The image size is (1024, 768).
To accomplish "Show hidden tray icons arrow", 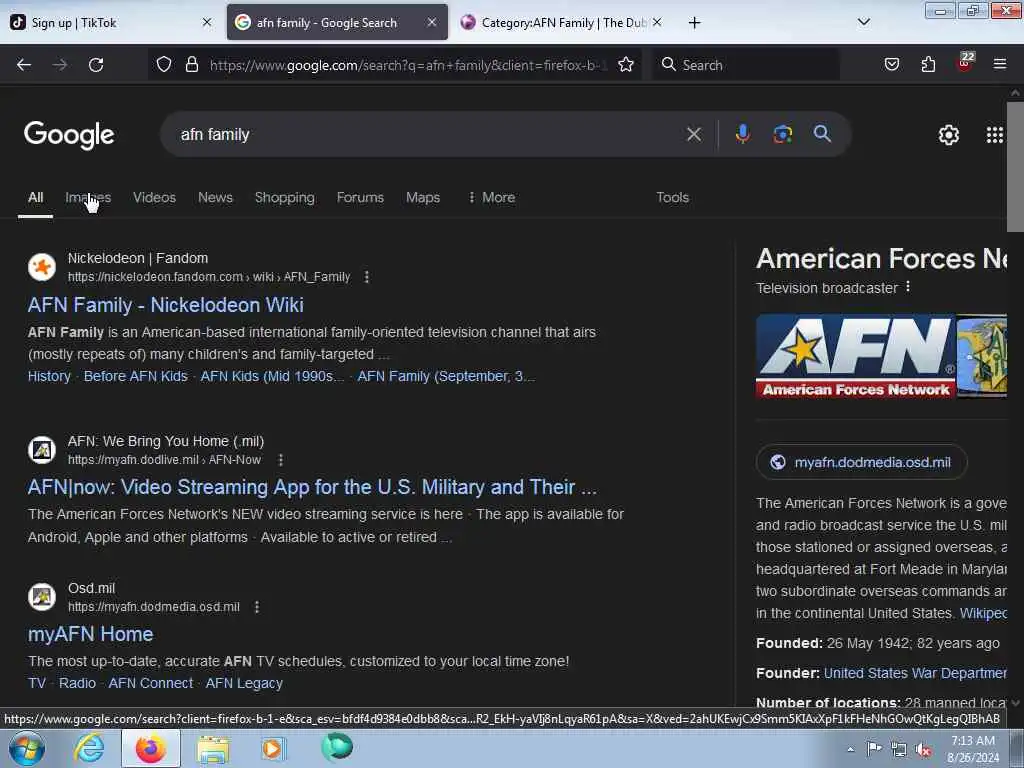I will [850, 750].
